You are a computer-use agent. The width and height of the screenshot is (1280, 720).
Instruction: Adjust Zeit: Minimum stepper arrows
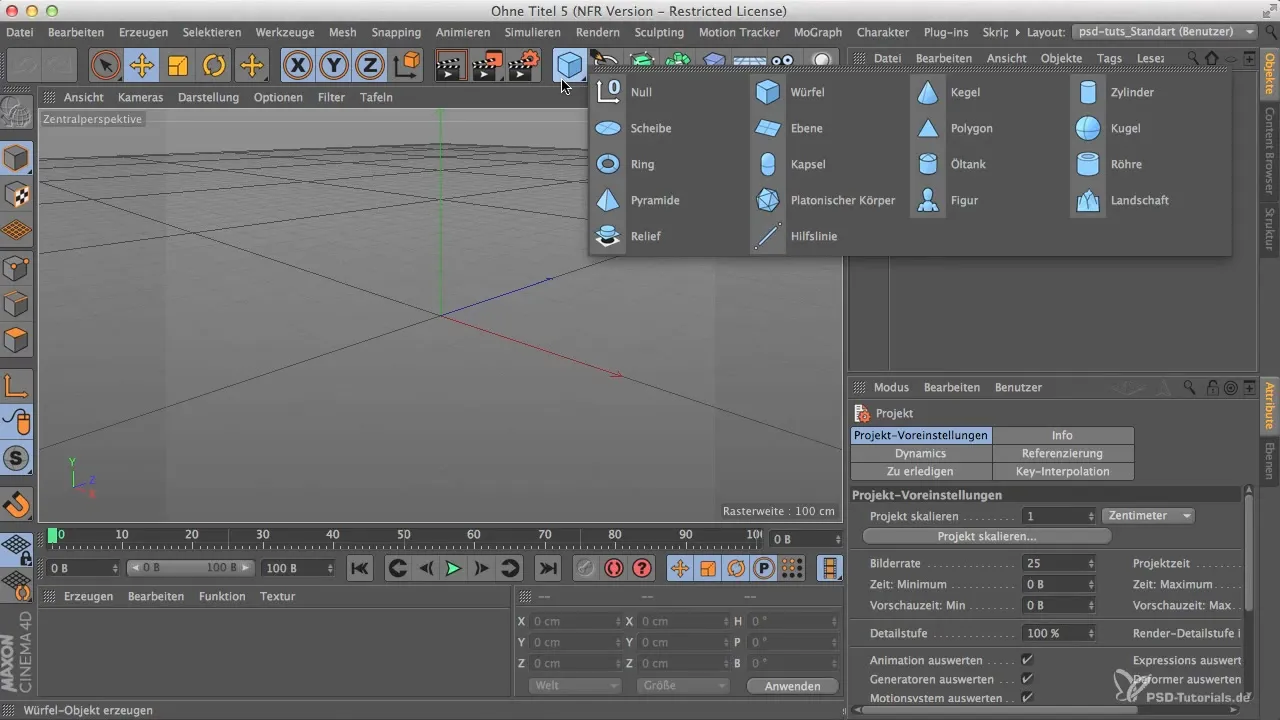point(1090,584)
